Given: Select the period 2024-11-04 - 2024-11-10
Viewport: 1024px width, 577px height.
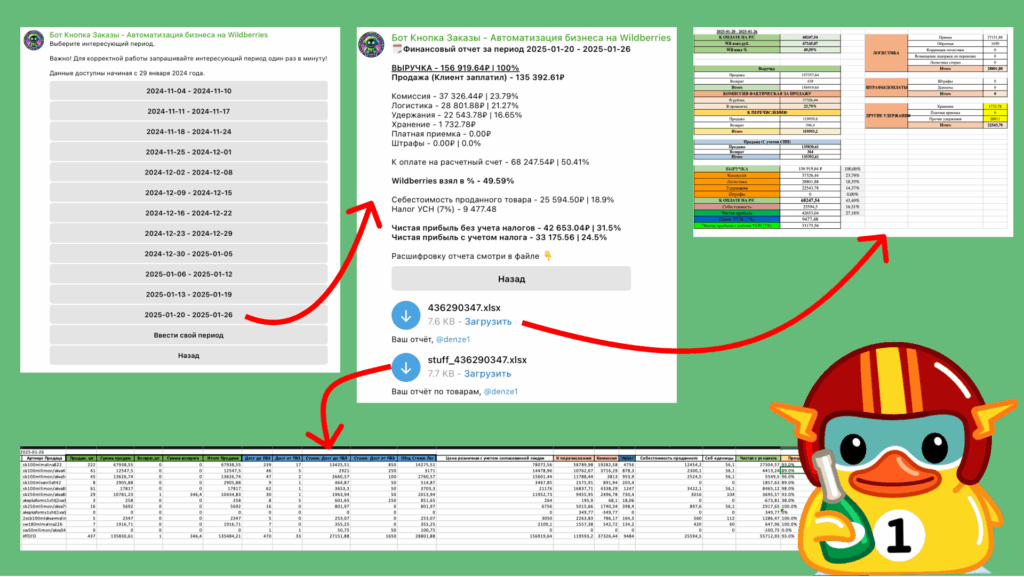Looking at the screenshot, I should point(189,91).
